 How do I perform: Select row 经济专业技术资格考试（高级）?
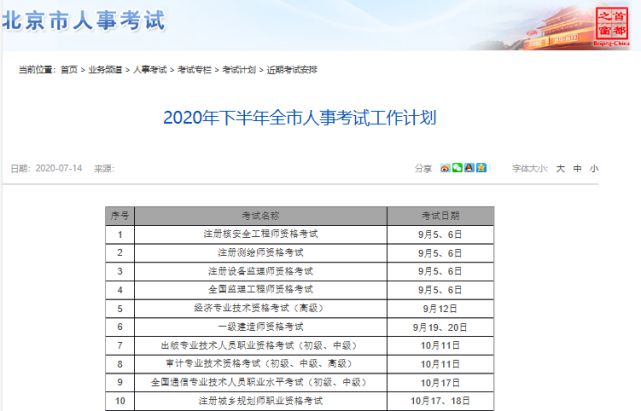(300, 308)
